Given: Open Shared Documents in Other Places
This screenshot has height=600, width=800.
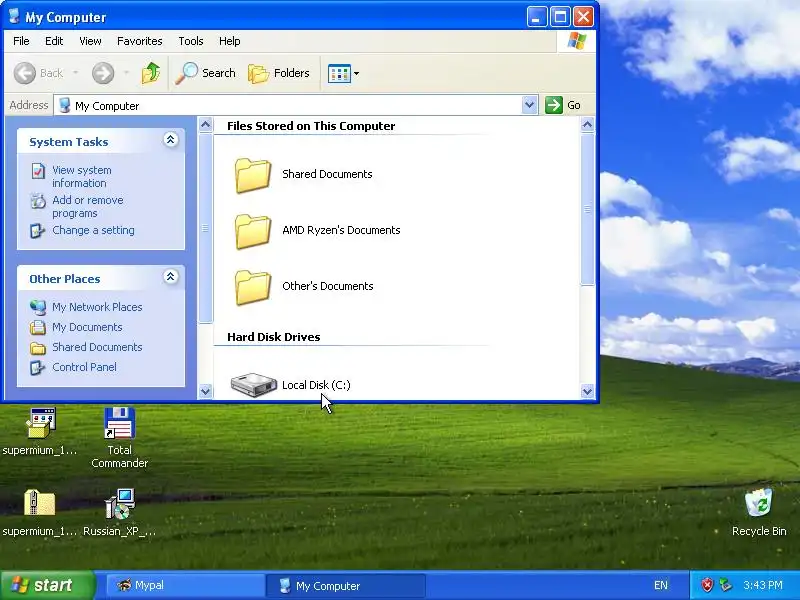Looking at the screenshot, I should click(97, 347).
